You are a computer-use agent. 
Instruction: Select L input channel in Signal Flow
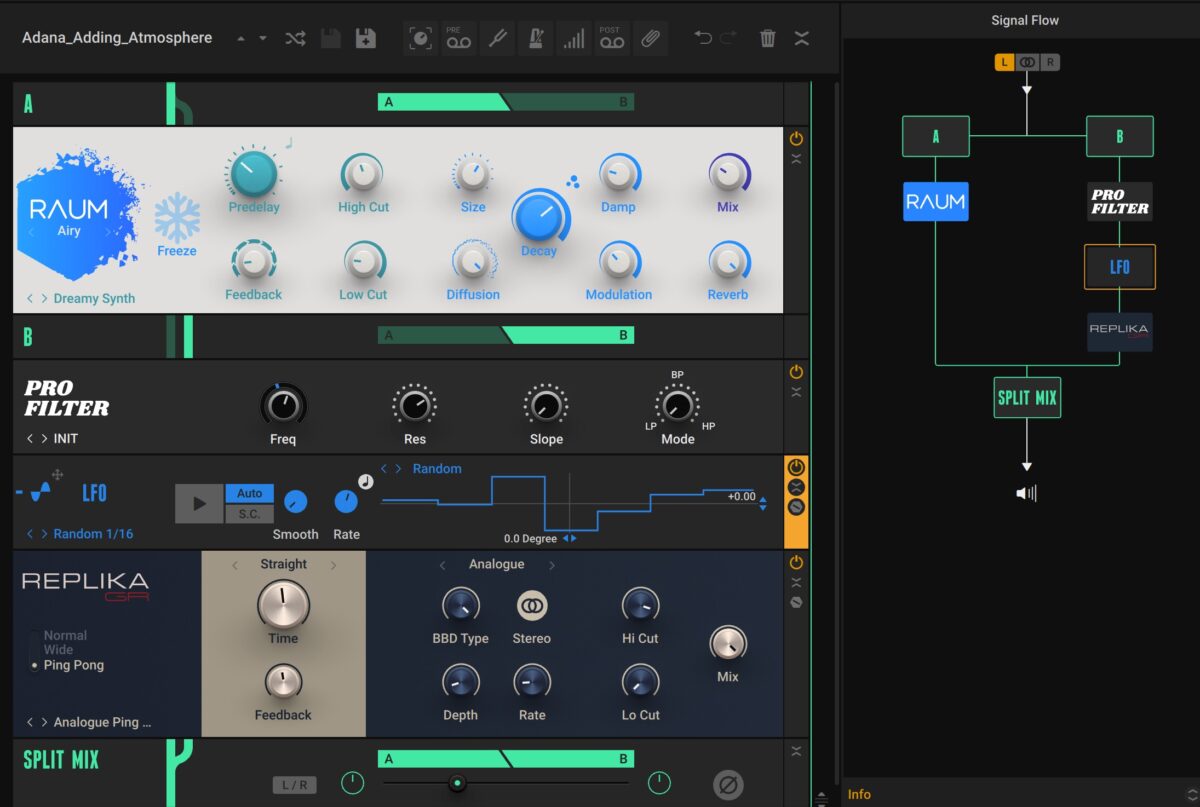point(1005,62)
